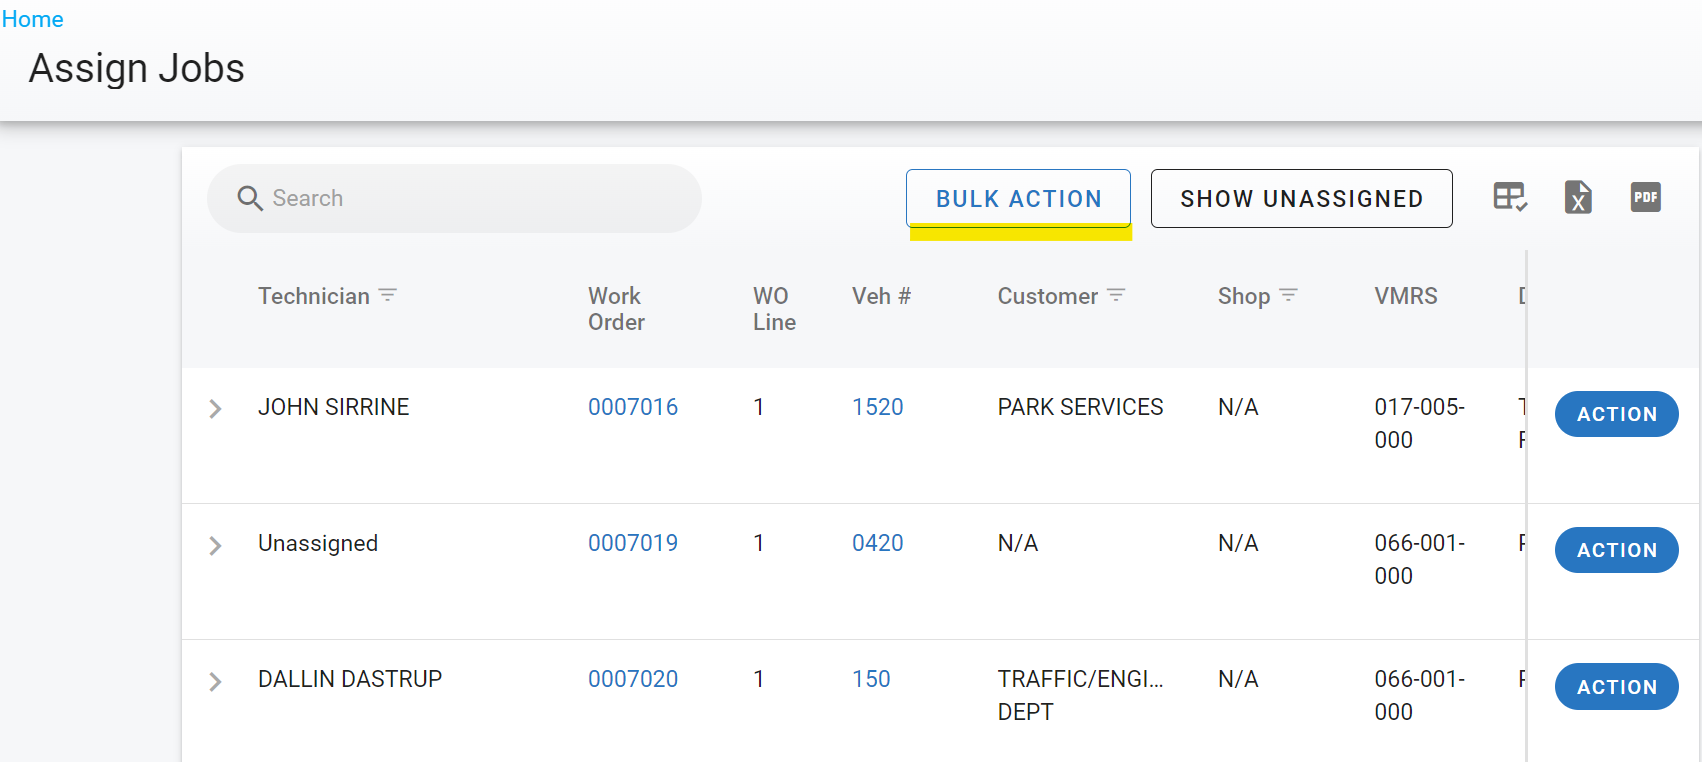Expand the JOHN SIRRINE row

coord(215,409)
